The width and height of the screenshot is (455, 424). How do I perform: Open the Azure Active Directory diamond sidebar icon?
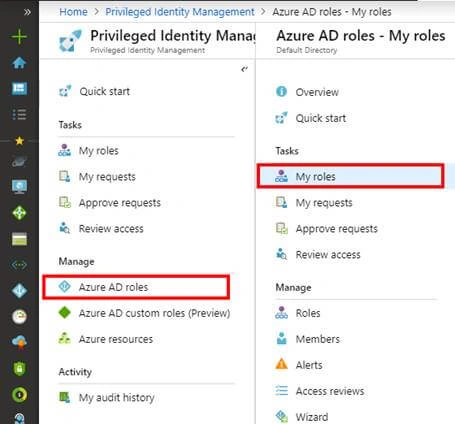point(19,291)
